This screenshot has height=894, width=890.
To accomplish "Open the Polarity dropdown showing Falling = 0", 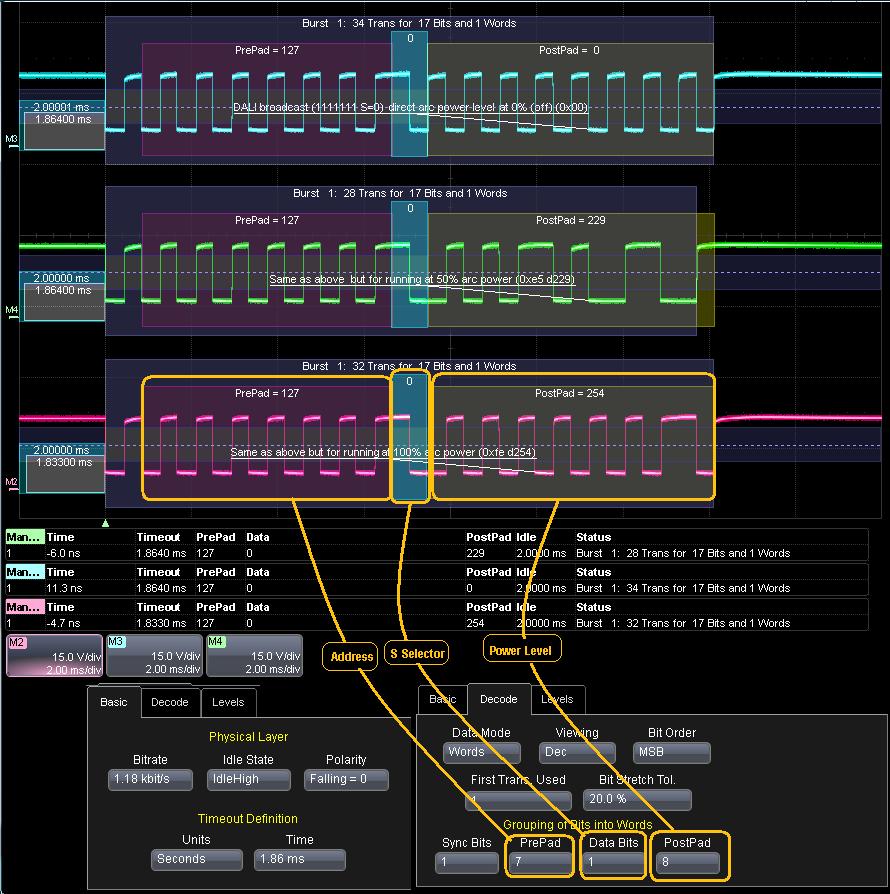I will [346, 779].
